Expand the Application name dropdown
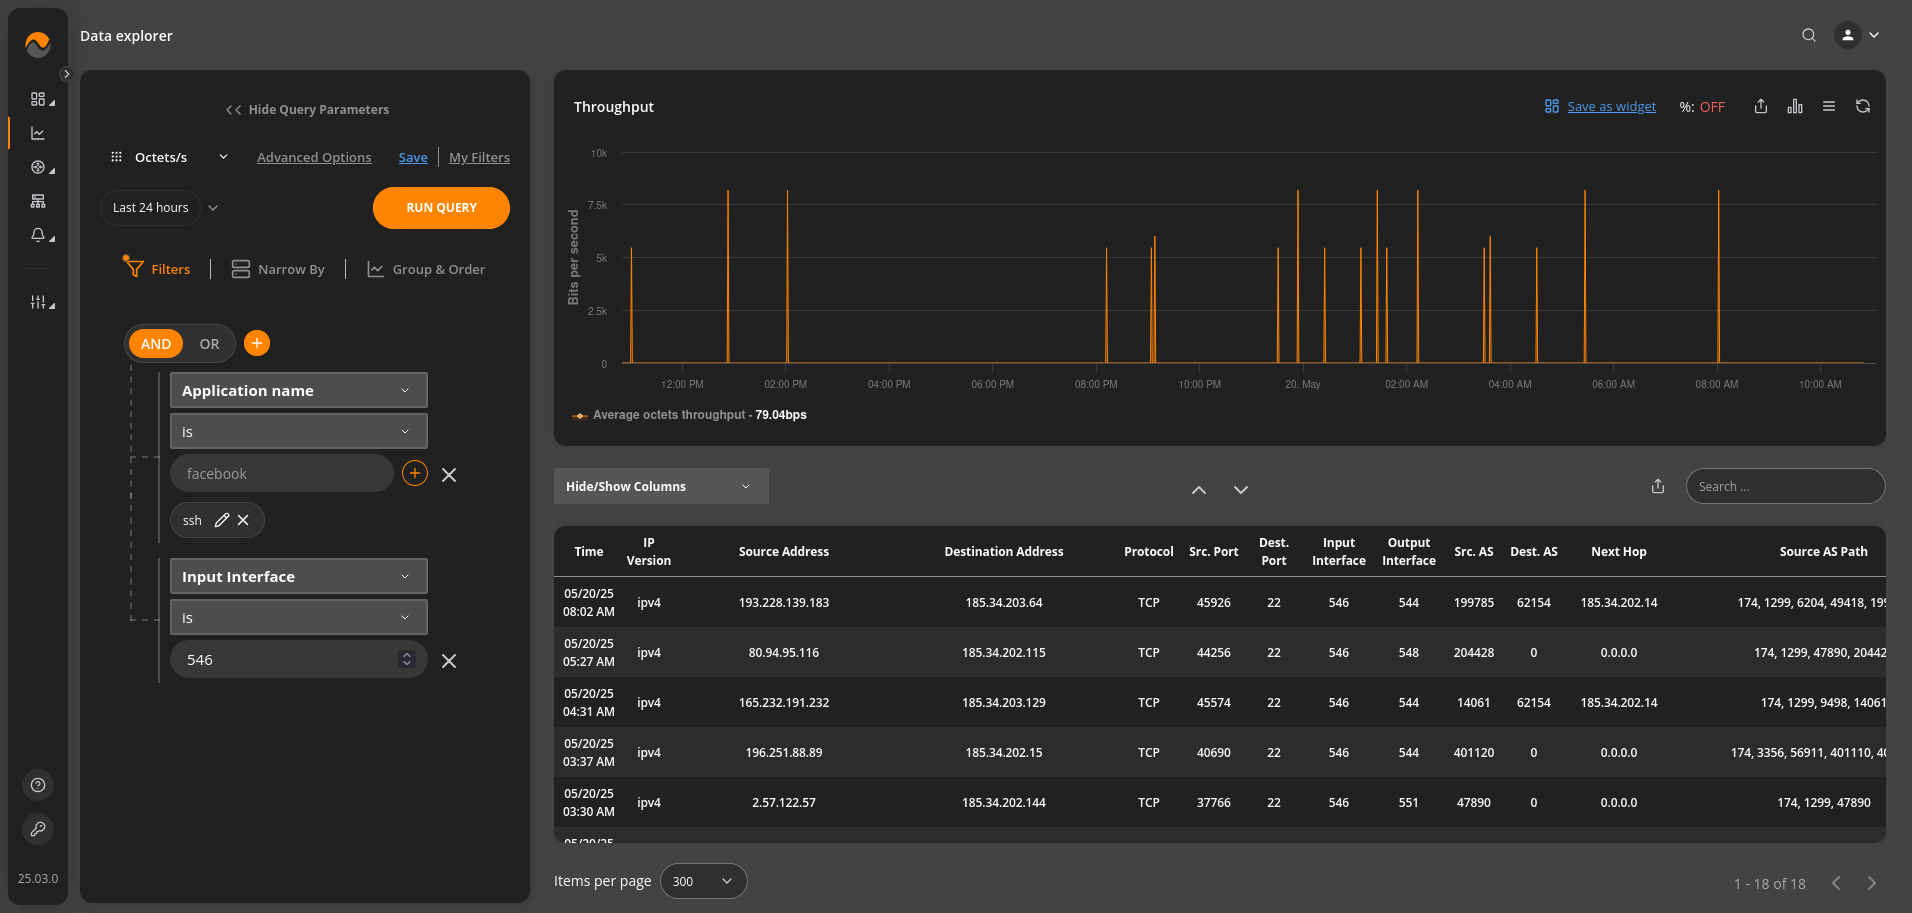The height and width of the screenshot is (913, 1912). click(298, 391)
